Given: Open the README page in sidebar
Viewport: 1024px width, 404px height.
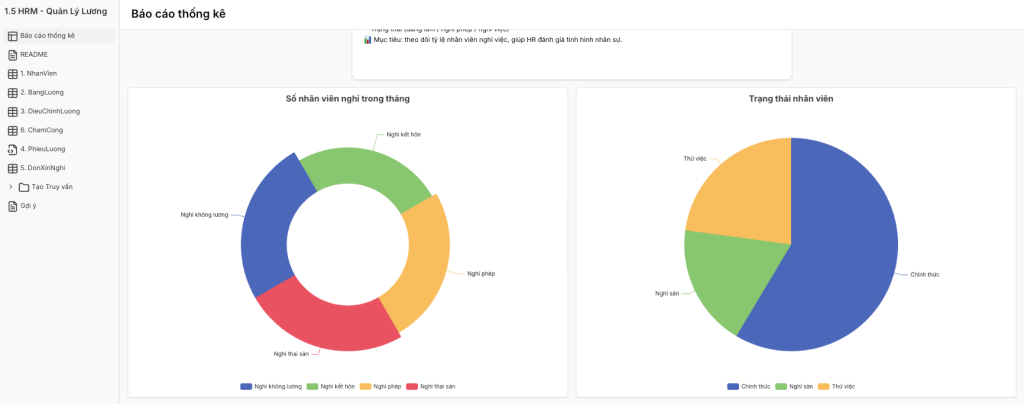Looking at the screenshot, I should click(34, 54).
